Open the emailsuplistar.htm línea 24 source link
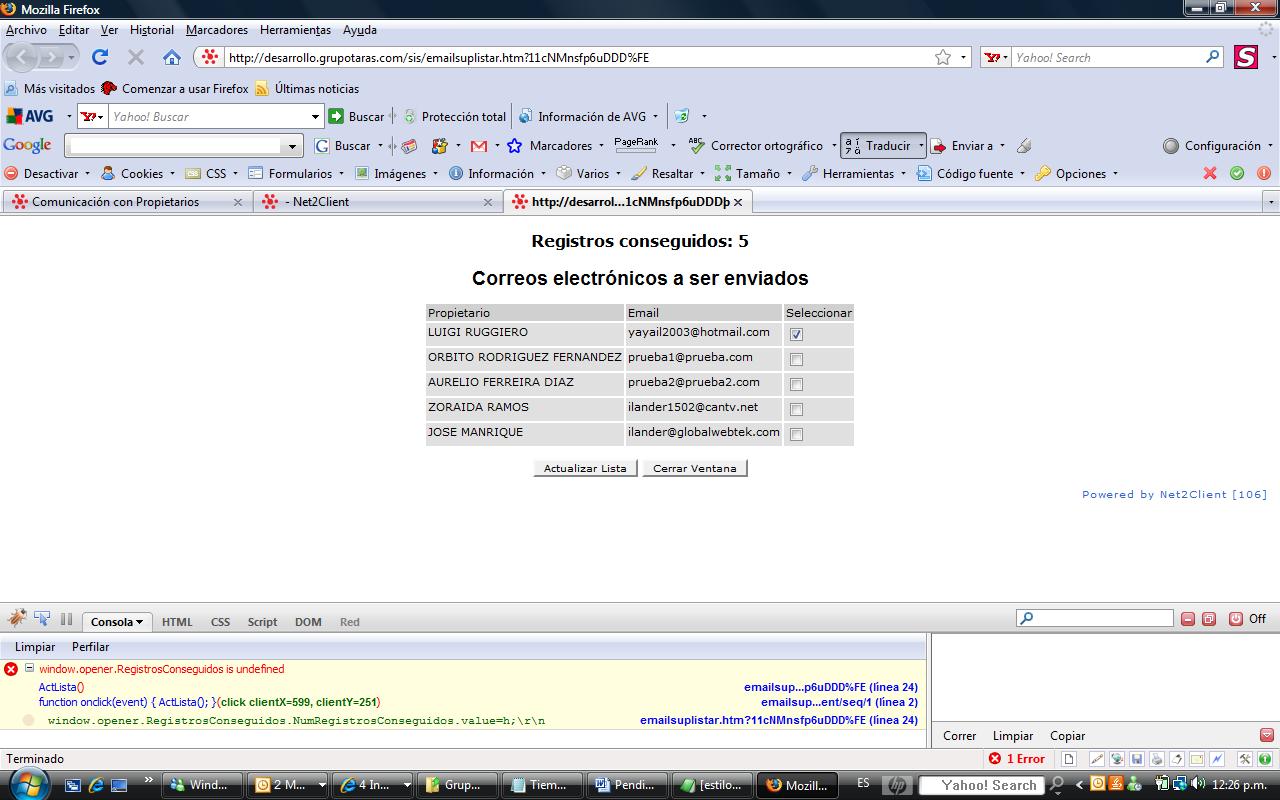1280x800 pixels. click(x=779, y=720)
